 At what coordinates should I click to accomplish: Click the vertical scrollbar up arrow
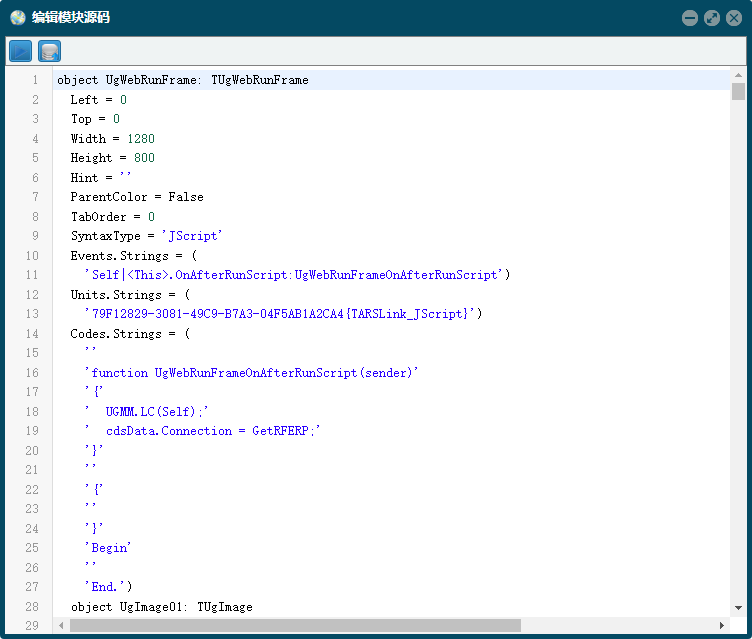tap(738, 75)
